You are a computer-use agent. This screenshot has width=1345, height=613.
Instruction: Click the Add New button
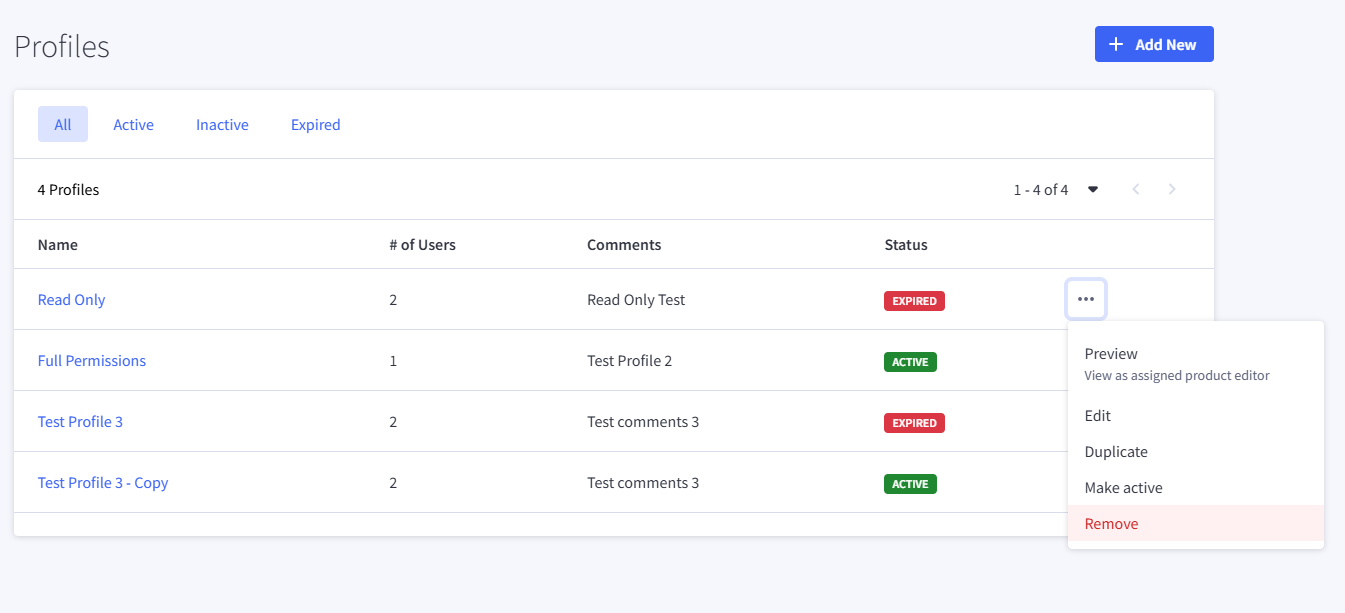point(1154,44)
